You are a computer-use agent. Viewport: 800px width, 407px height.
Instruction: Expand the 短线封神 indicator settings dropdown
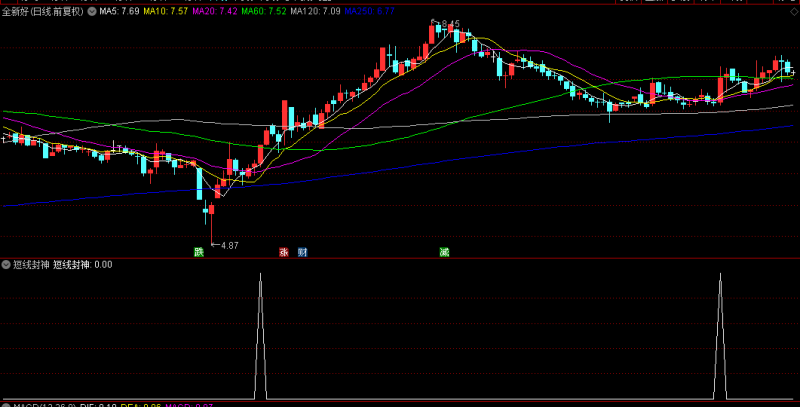[x=6, y=265]
